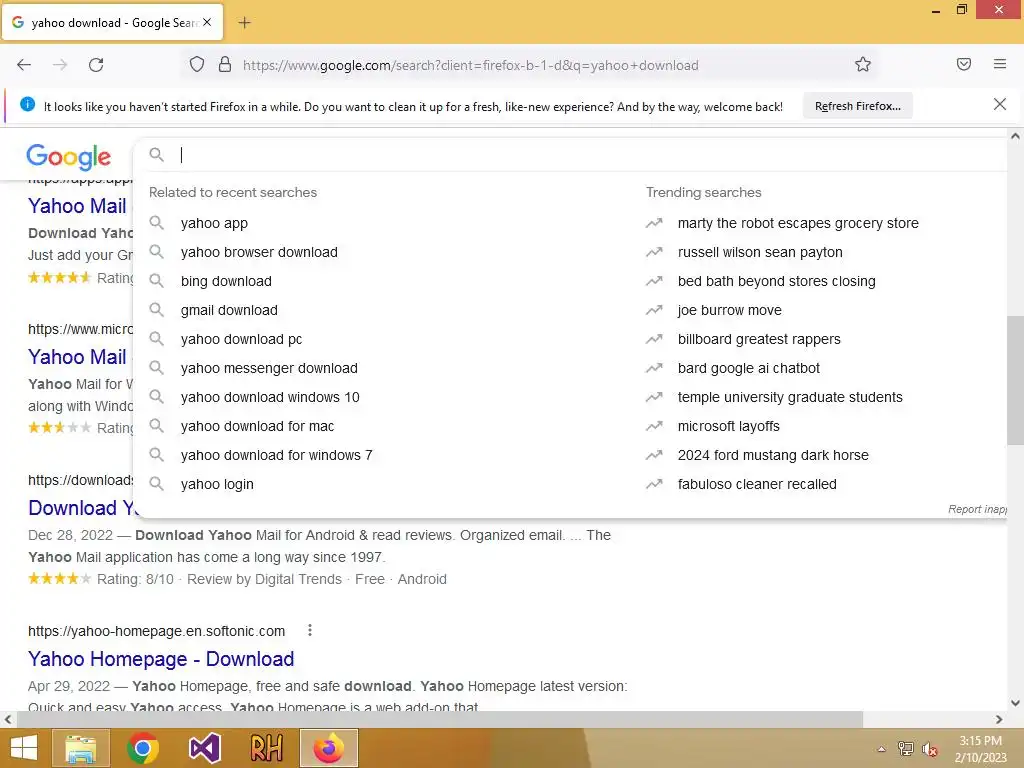Click the forward navigation arrow
This screenshot has height=768, width=1024.
pyautogui.click(x=60, y=65)
